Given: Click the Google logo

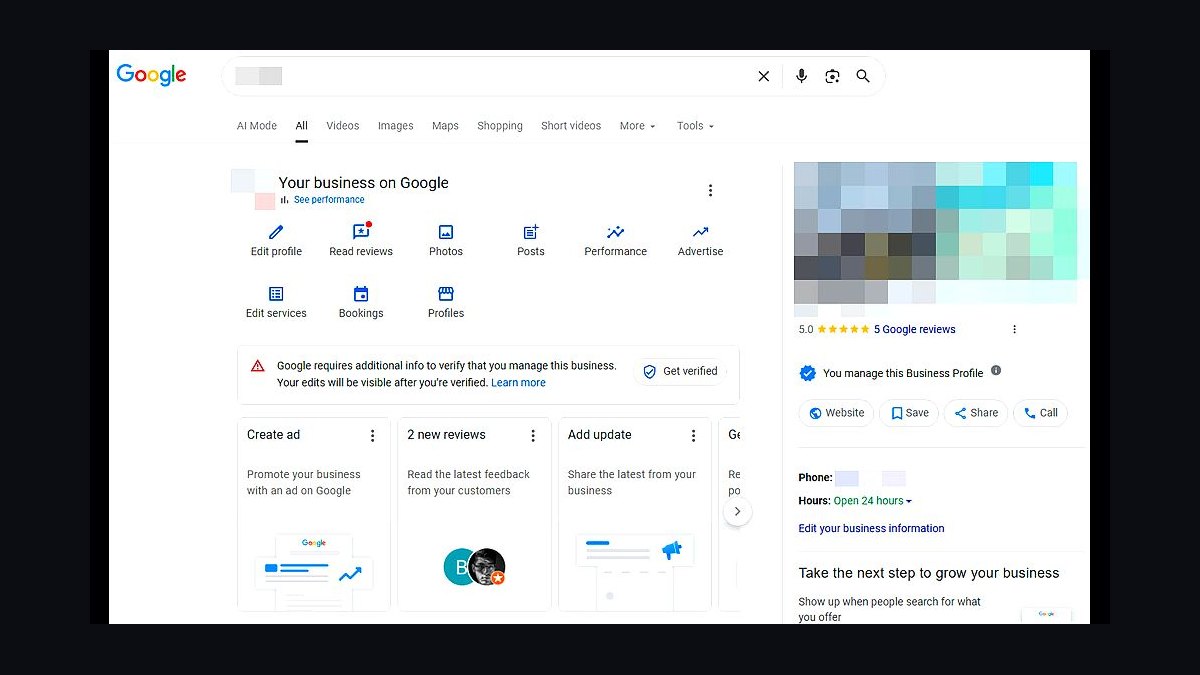Looking at the screenshot, I should tap(151, 75).
